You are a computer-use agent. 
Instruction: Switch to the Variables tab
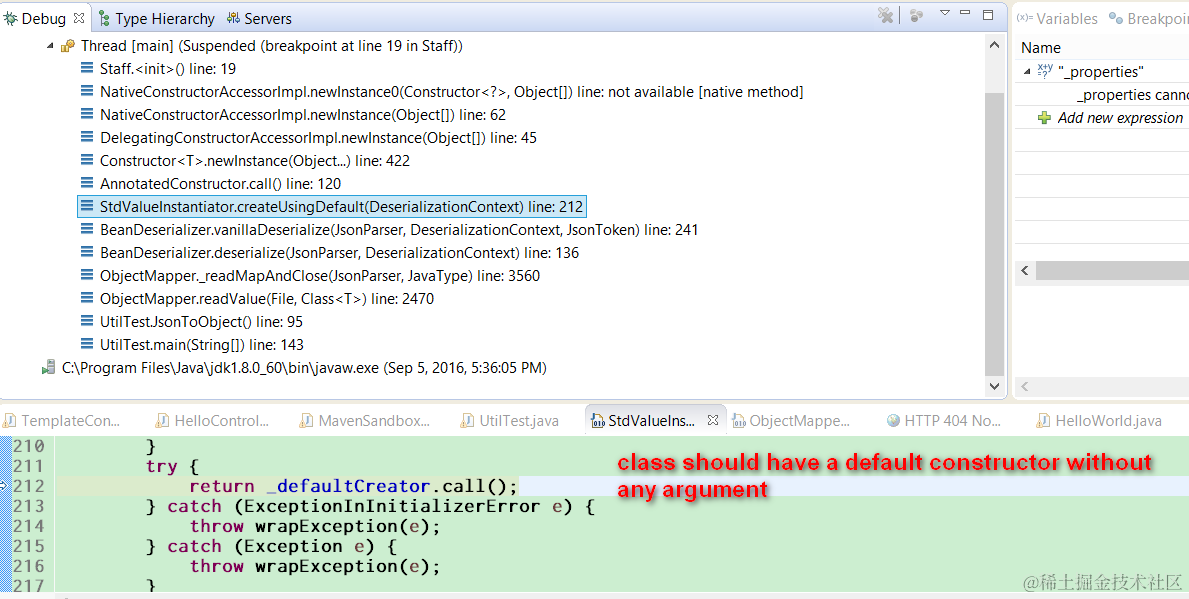coord(1057,18)
